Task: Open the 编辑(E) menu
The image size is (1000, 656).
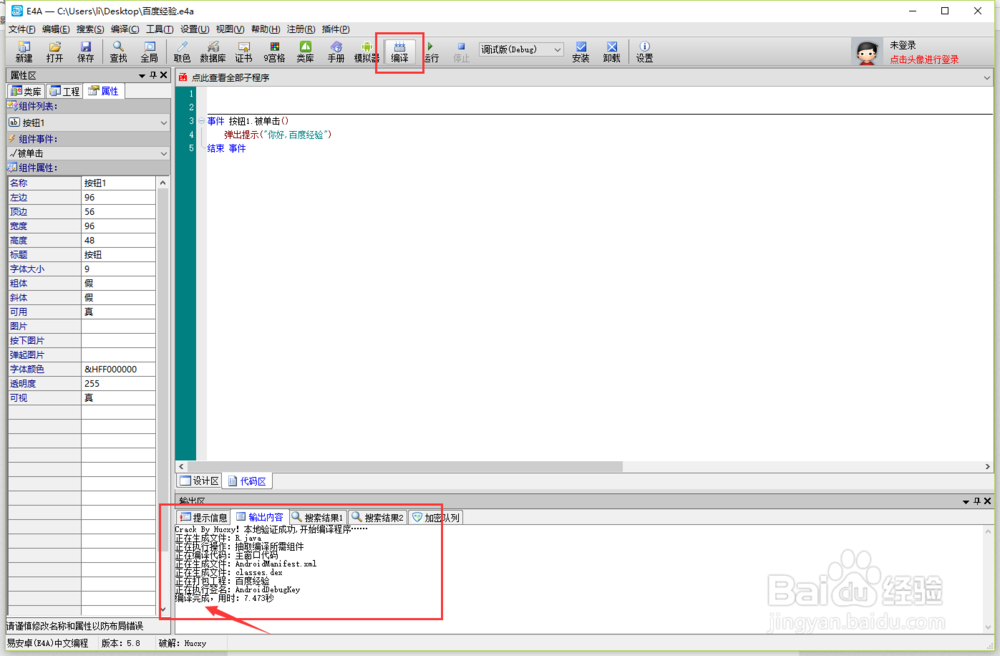Action: coord(56,29)
